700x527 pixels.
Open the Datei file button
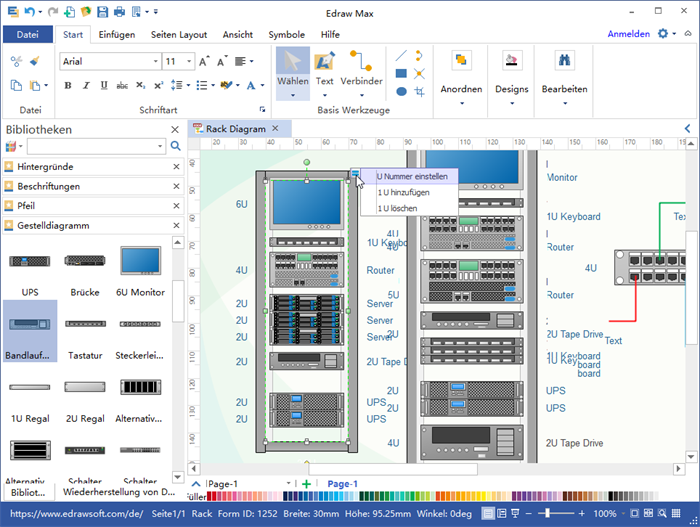(28, 34)
